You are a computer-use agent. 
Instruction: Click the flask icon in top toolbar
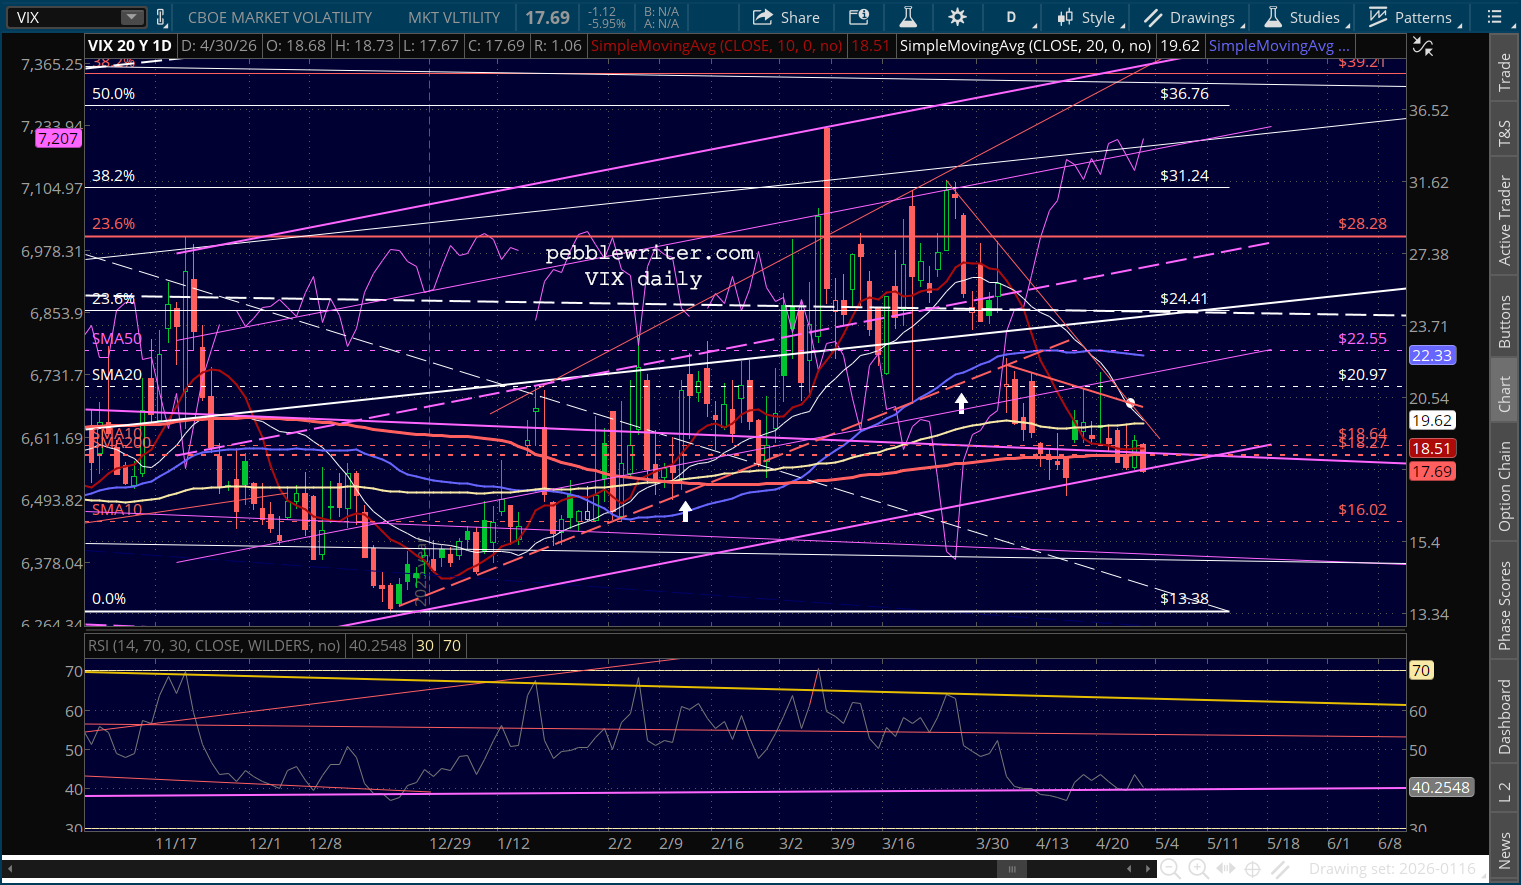click(908, 17)
